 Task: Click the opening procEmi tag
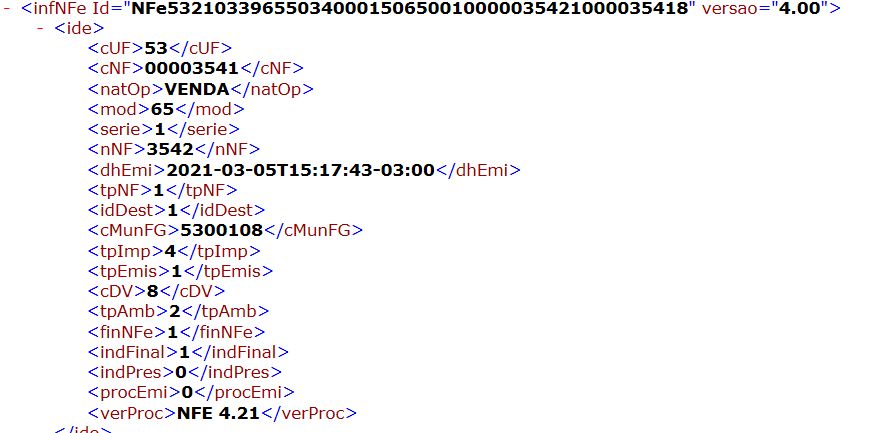pyautogui.click(x=135, y=392)
